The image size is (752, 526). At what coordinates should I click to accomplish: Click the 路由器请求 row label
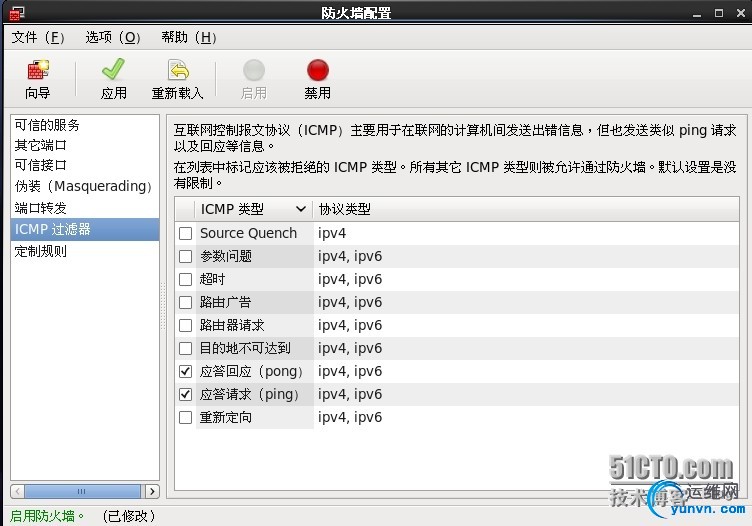[232, 325]
